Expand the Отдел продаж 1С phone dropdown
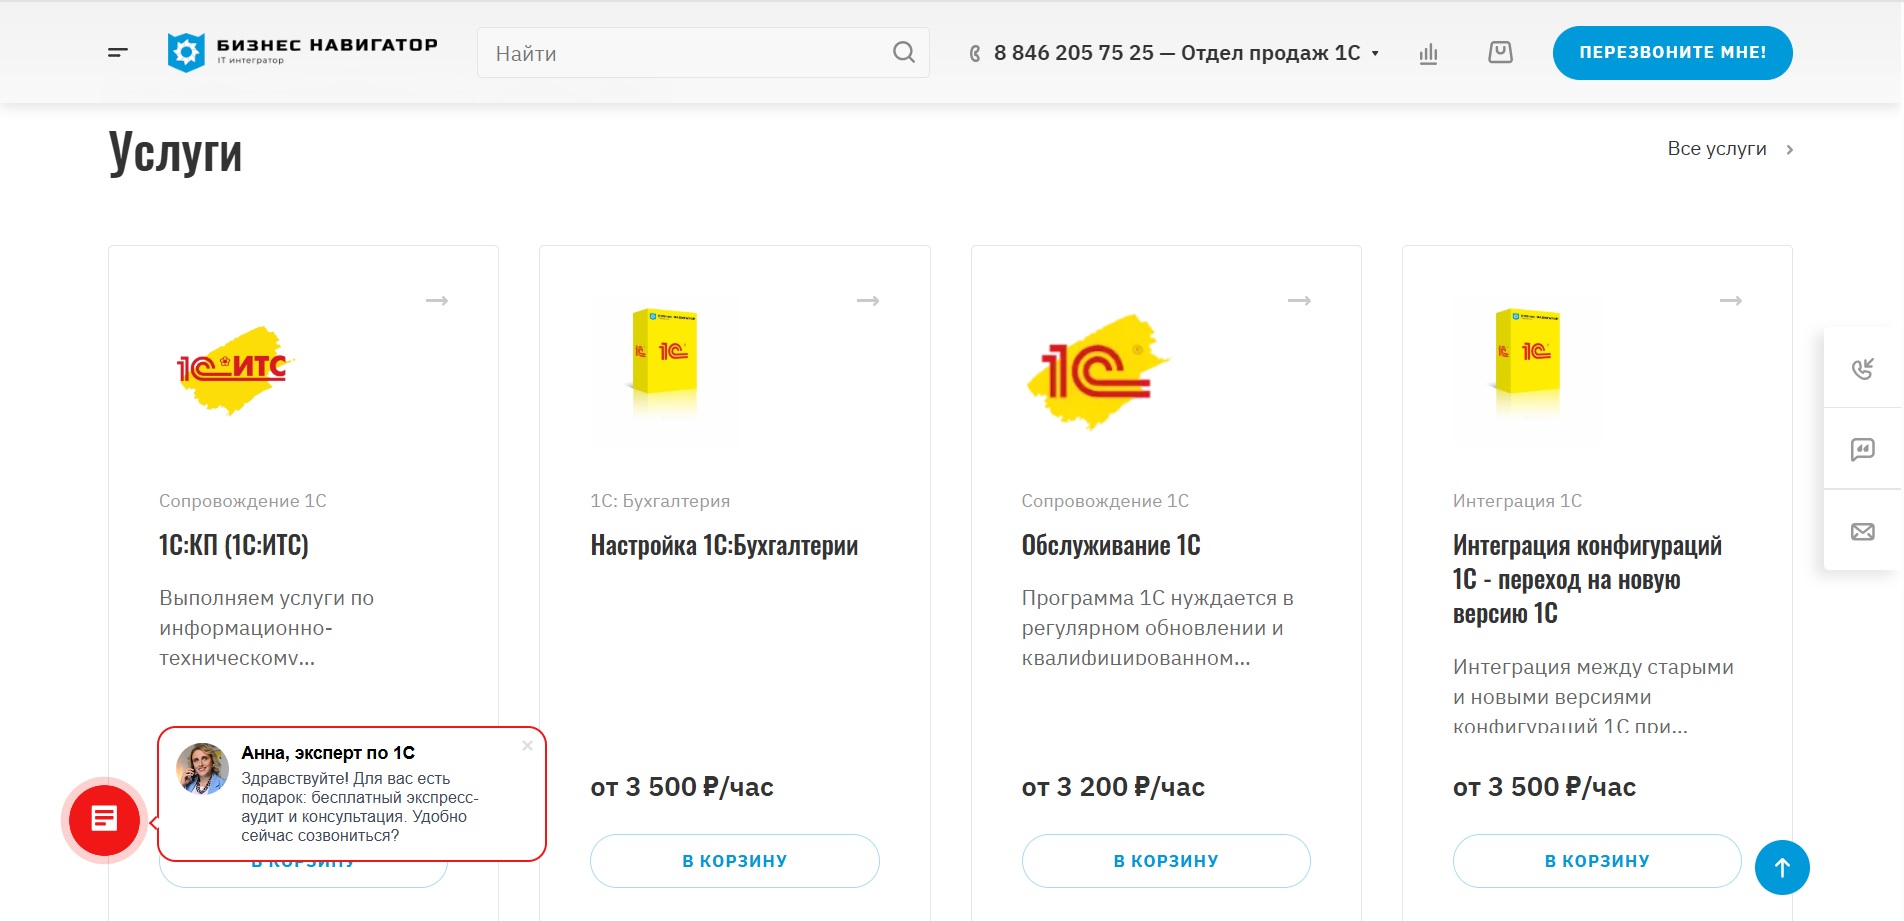The height and width of the screenshot is (921, 1904). point(1375,53)
